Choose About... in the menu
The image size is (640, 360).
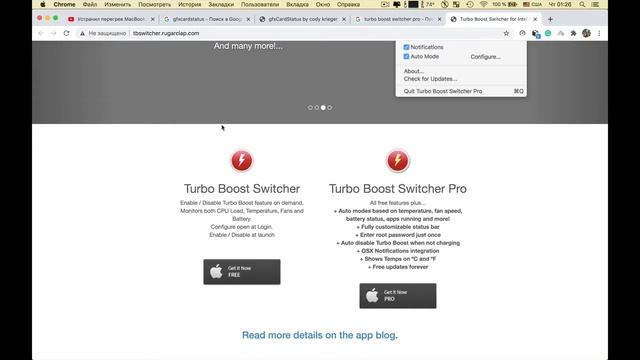click(x=414, y=71)
